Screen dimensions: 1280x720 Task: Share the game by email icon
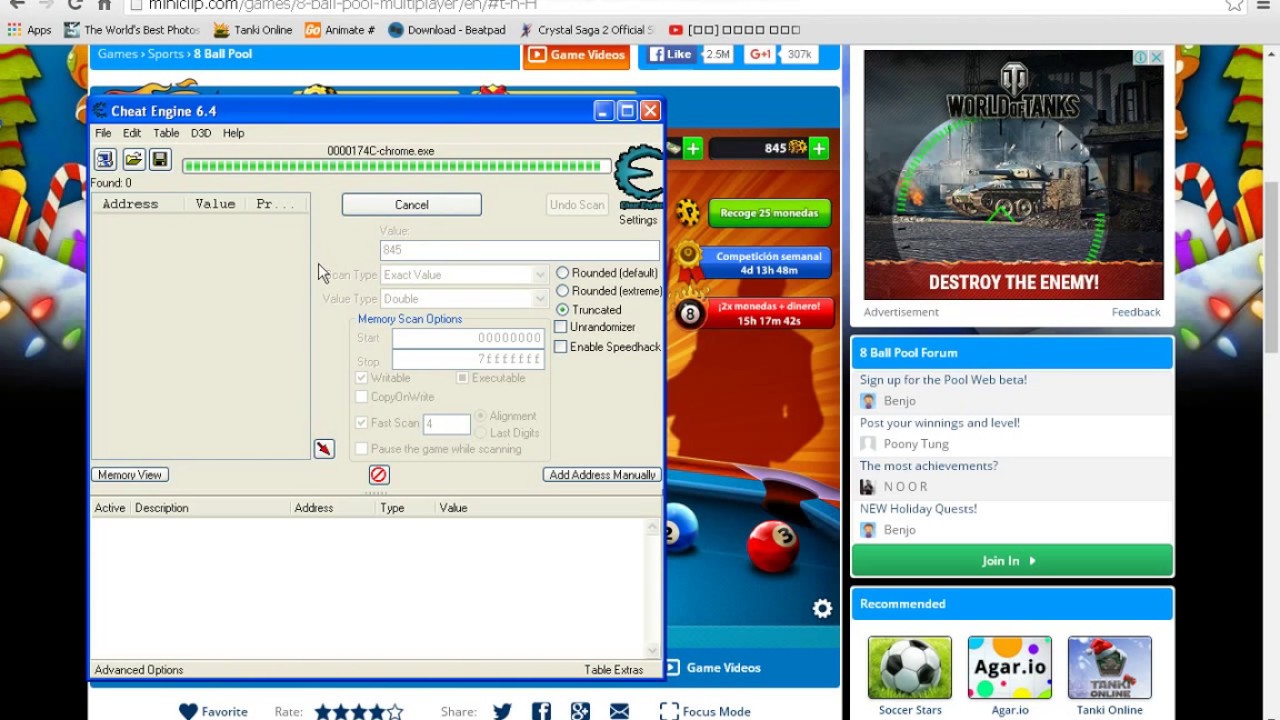(619, 711)
